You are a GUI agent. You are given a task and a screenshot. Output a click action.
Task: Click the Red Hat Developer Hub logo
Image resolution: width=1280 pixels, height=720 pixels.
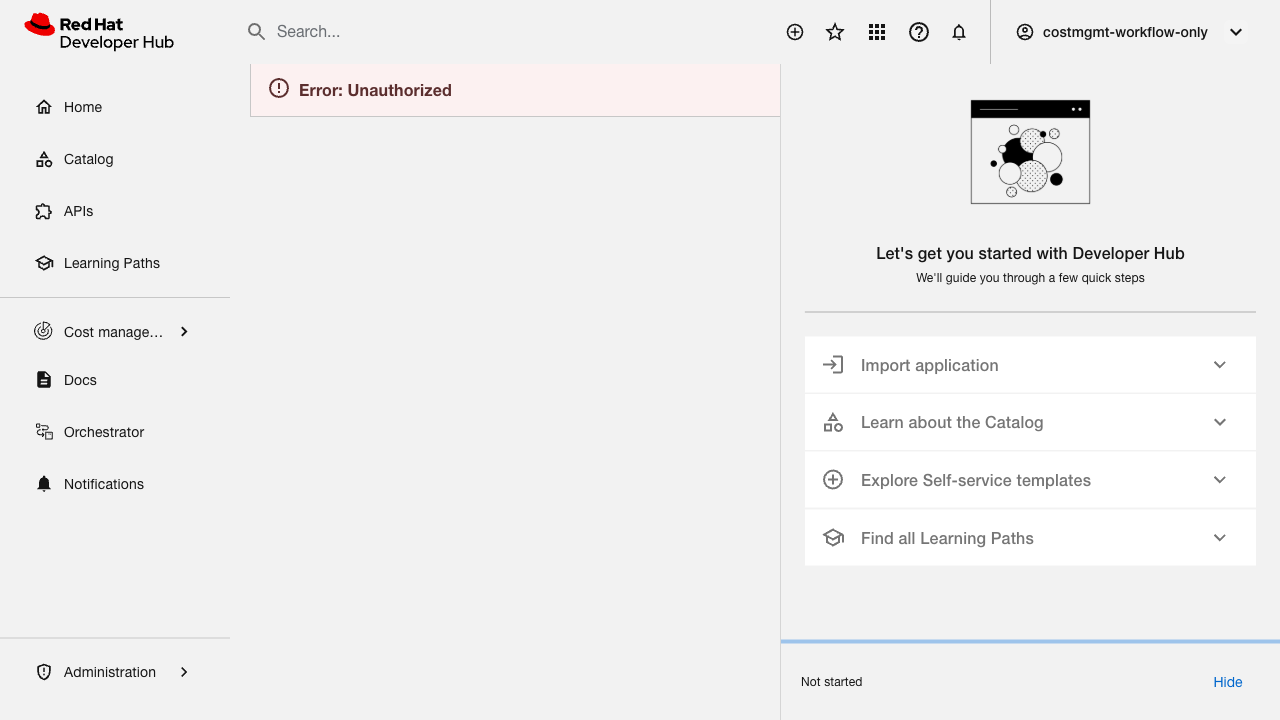click(99, 32)
